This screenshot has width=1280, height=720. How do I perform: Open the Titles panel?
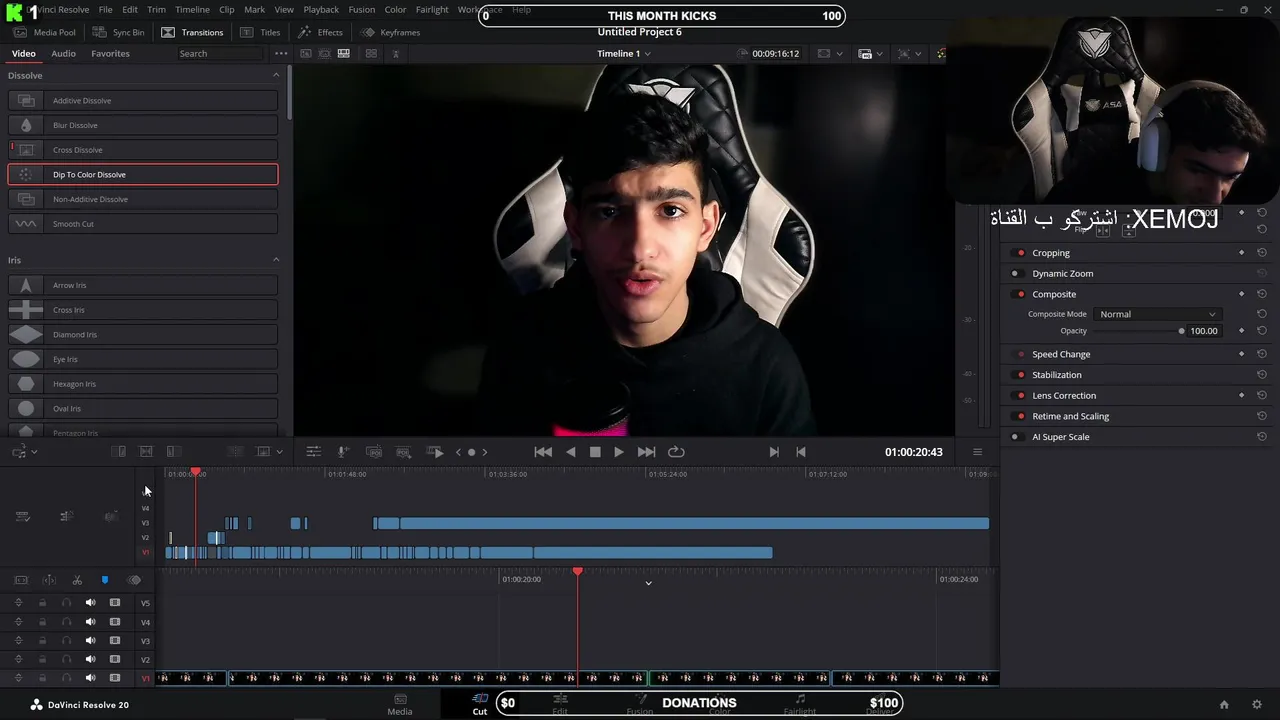click(x=260, y=32)
